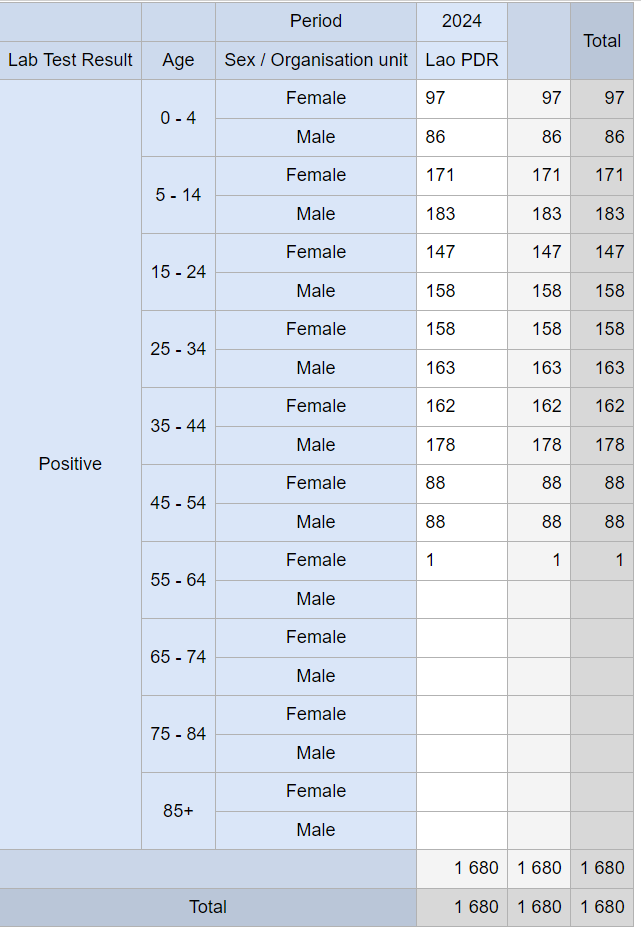Image resolution: width=641 pixels, height=927 pixels.
Task: Click the 65 - 74 age group label
Action: 178,657
